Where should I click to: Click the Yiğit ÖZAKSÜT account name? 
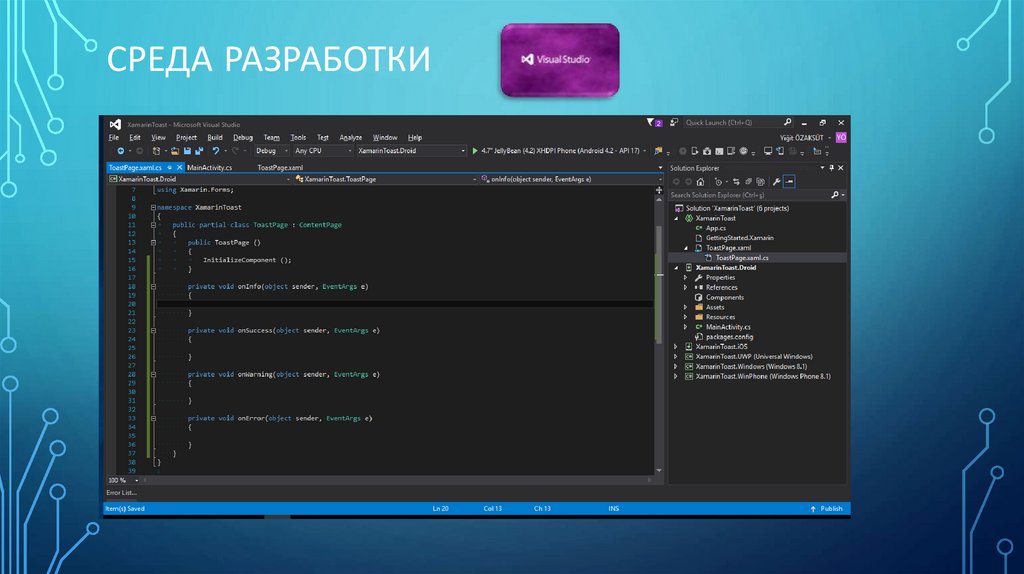point(801,138)
